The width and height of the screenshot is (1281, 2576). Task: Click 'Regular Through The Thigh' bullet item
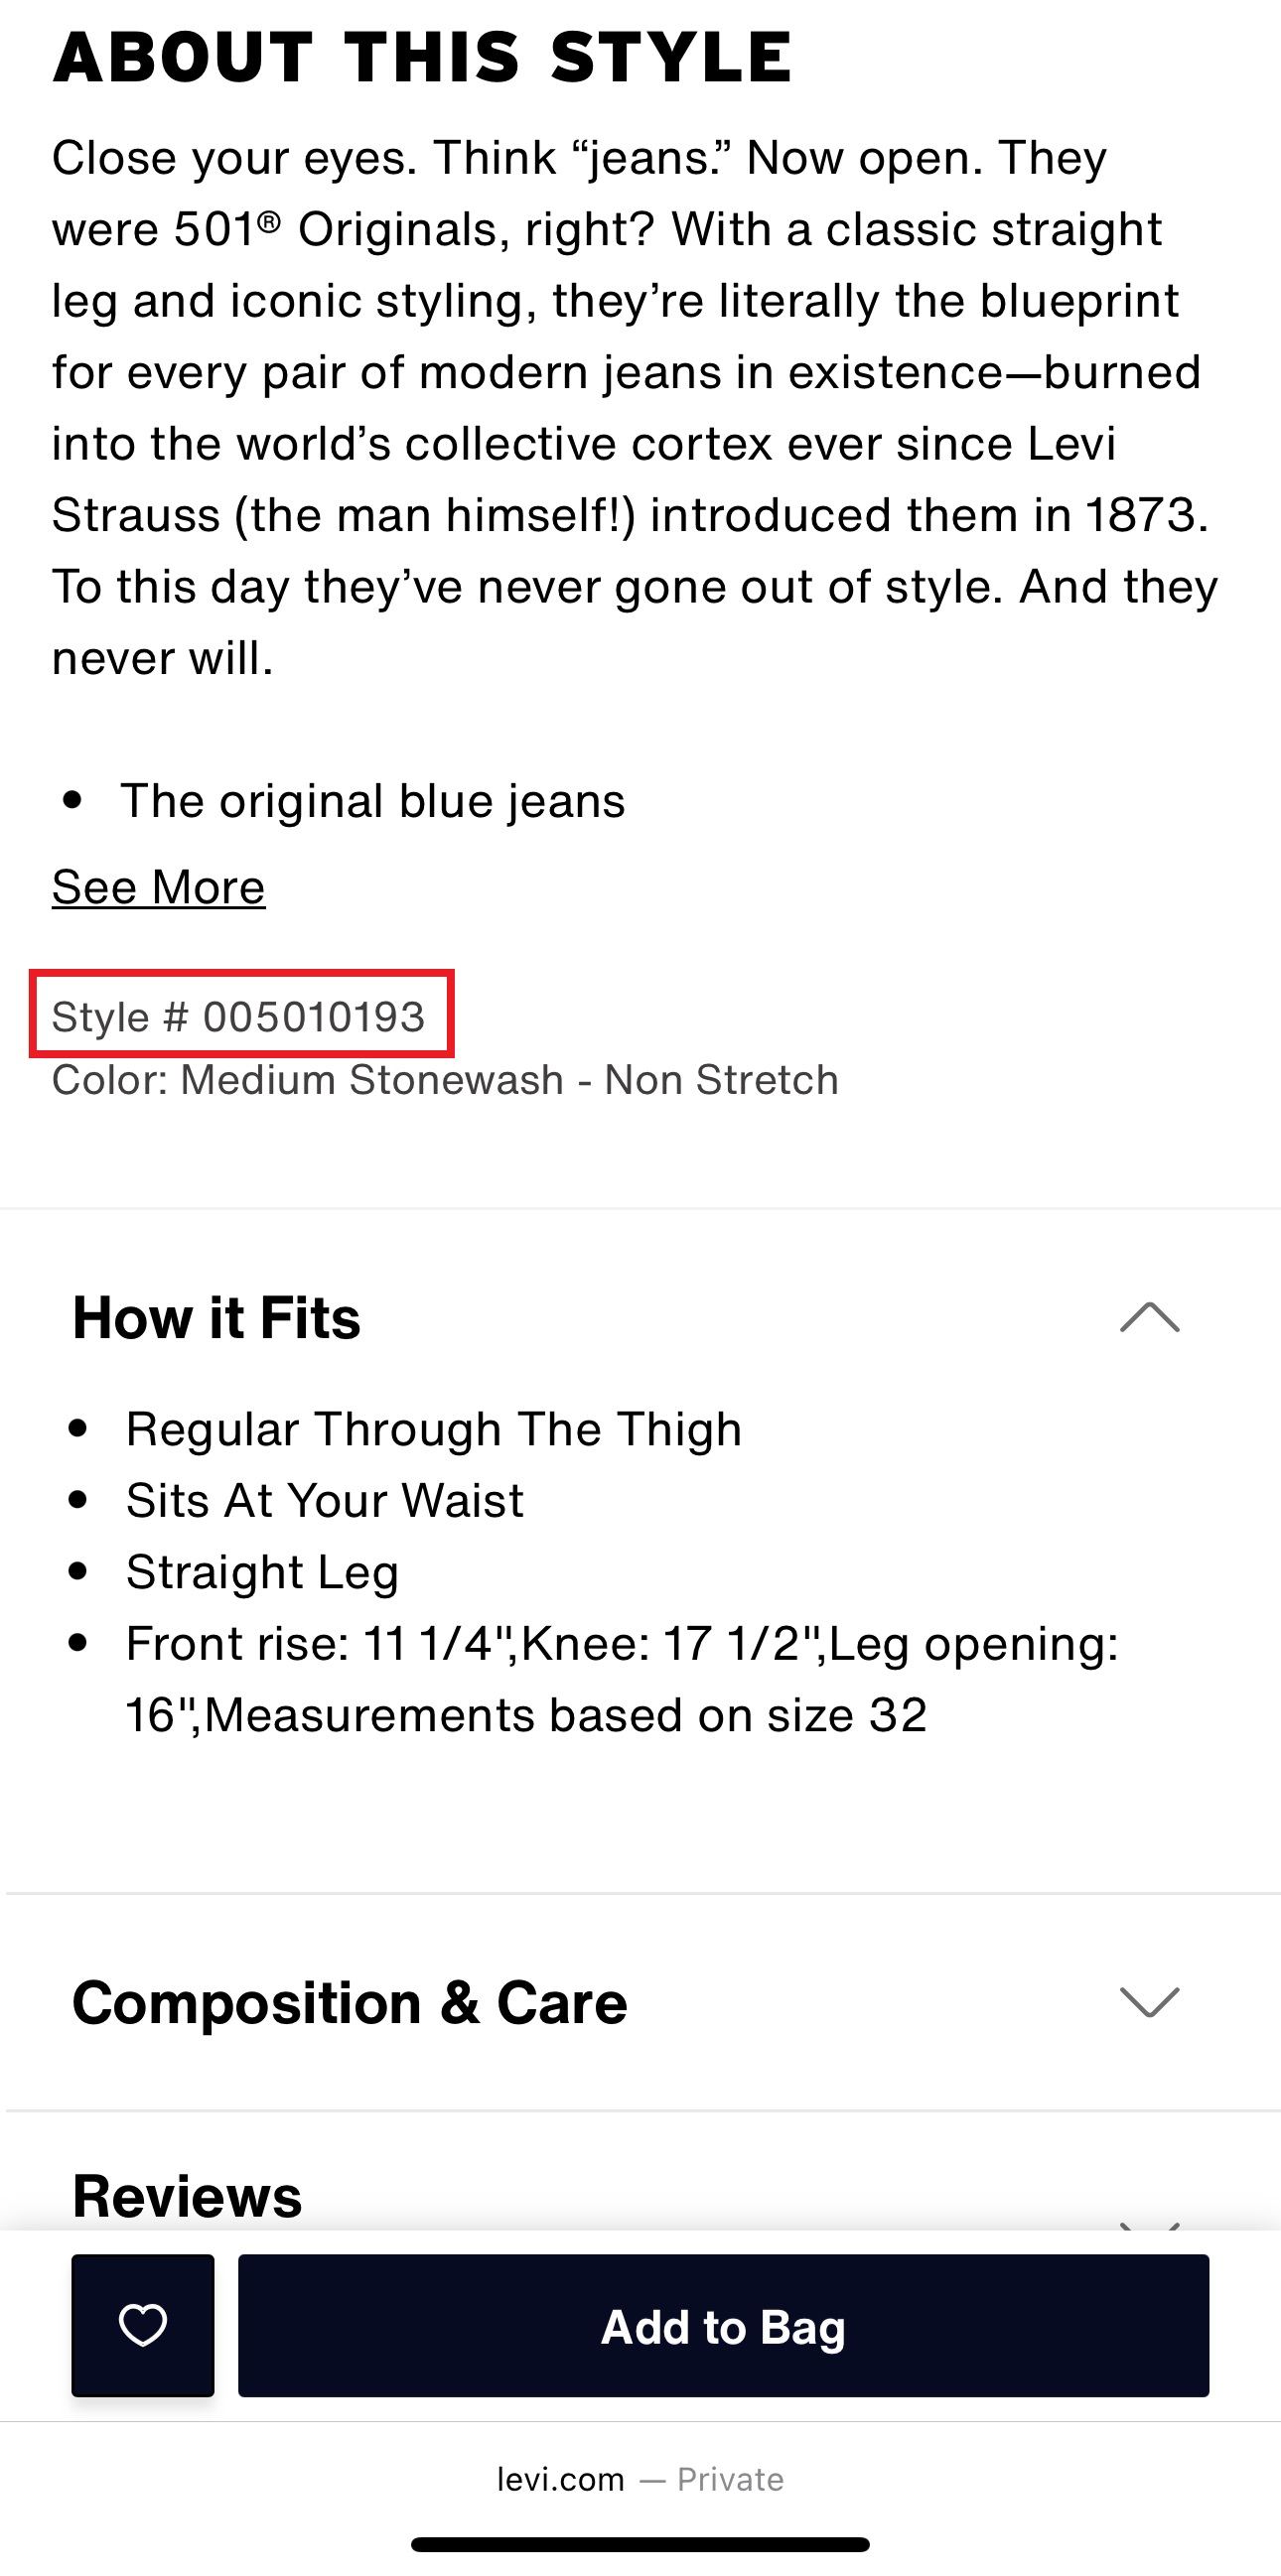click(433, 1429)
